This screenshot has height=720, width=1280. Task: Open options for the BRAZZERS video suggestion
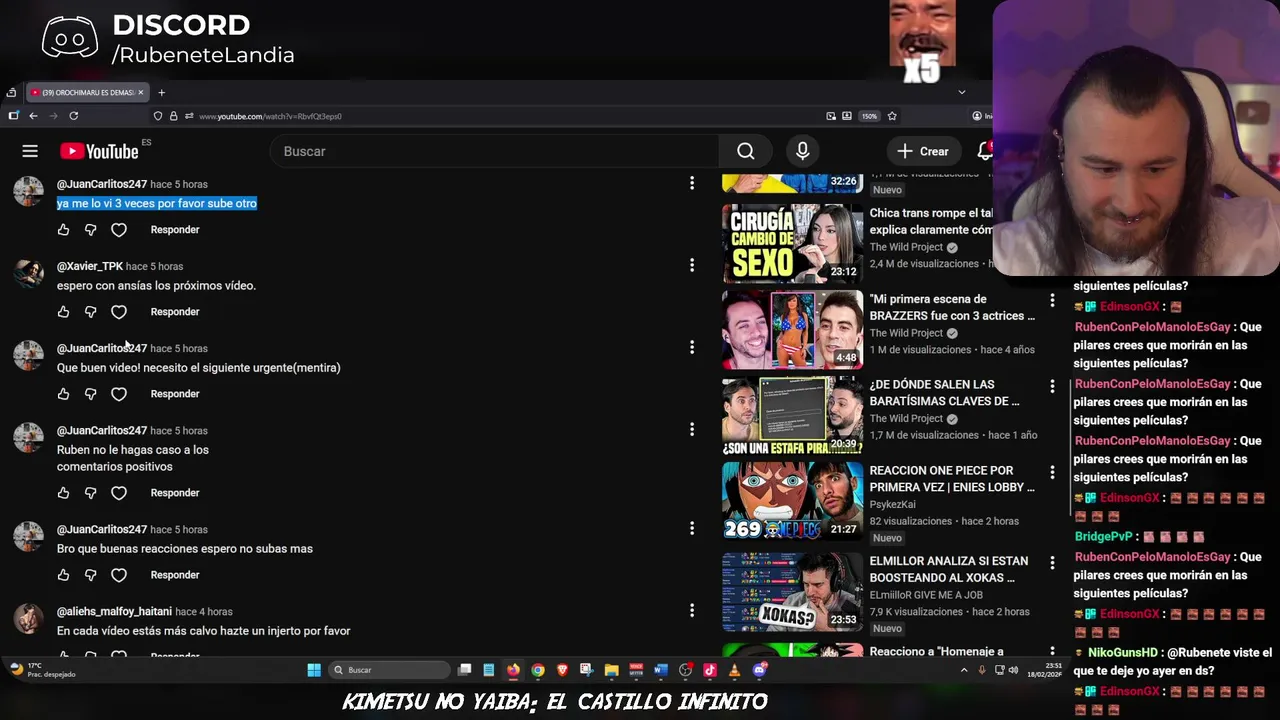point(1052,300)
